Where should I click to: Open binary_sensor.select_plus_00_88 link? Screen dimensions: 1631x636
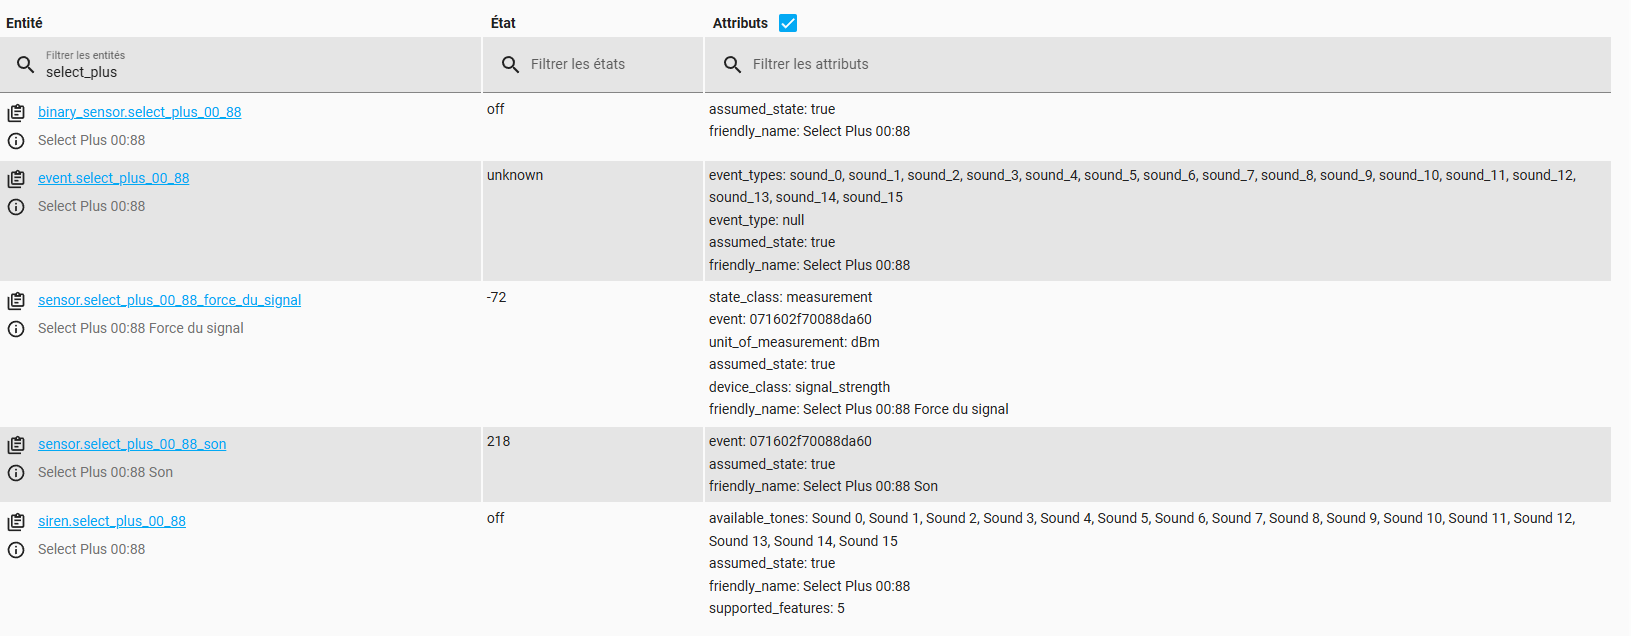click(139, 112)
